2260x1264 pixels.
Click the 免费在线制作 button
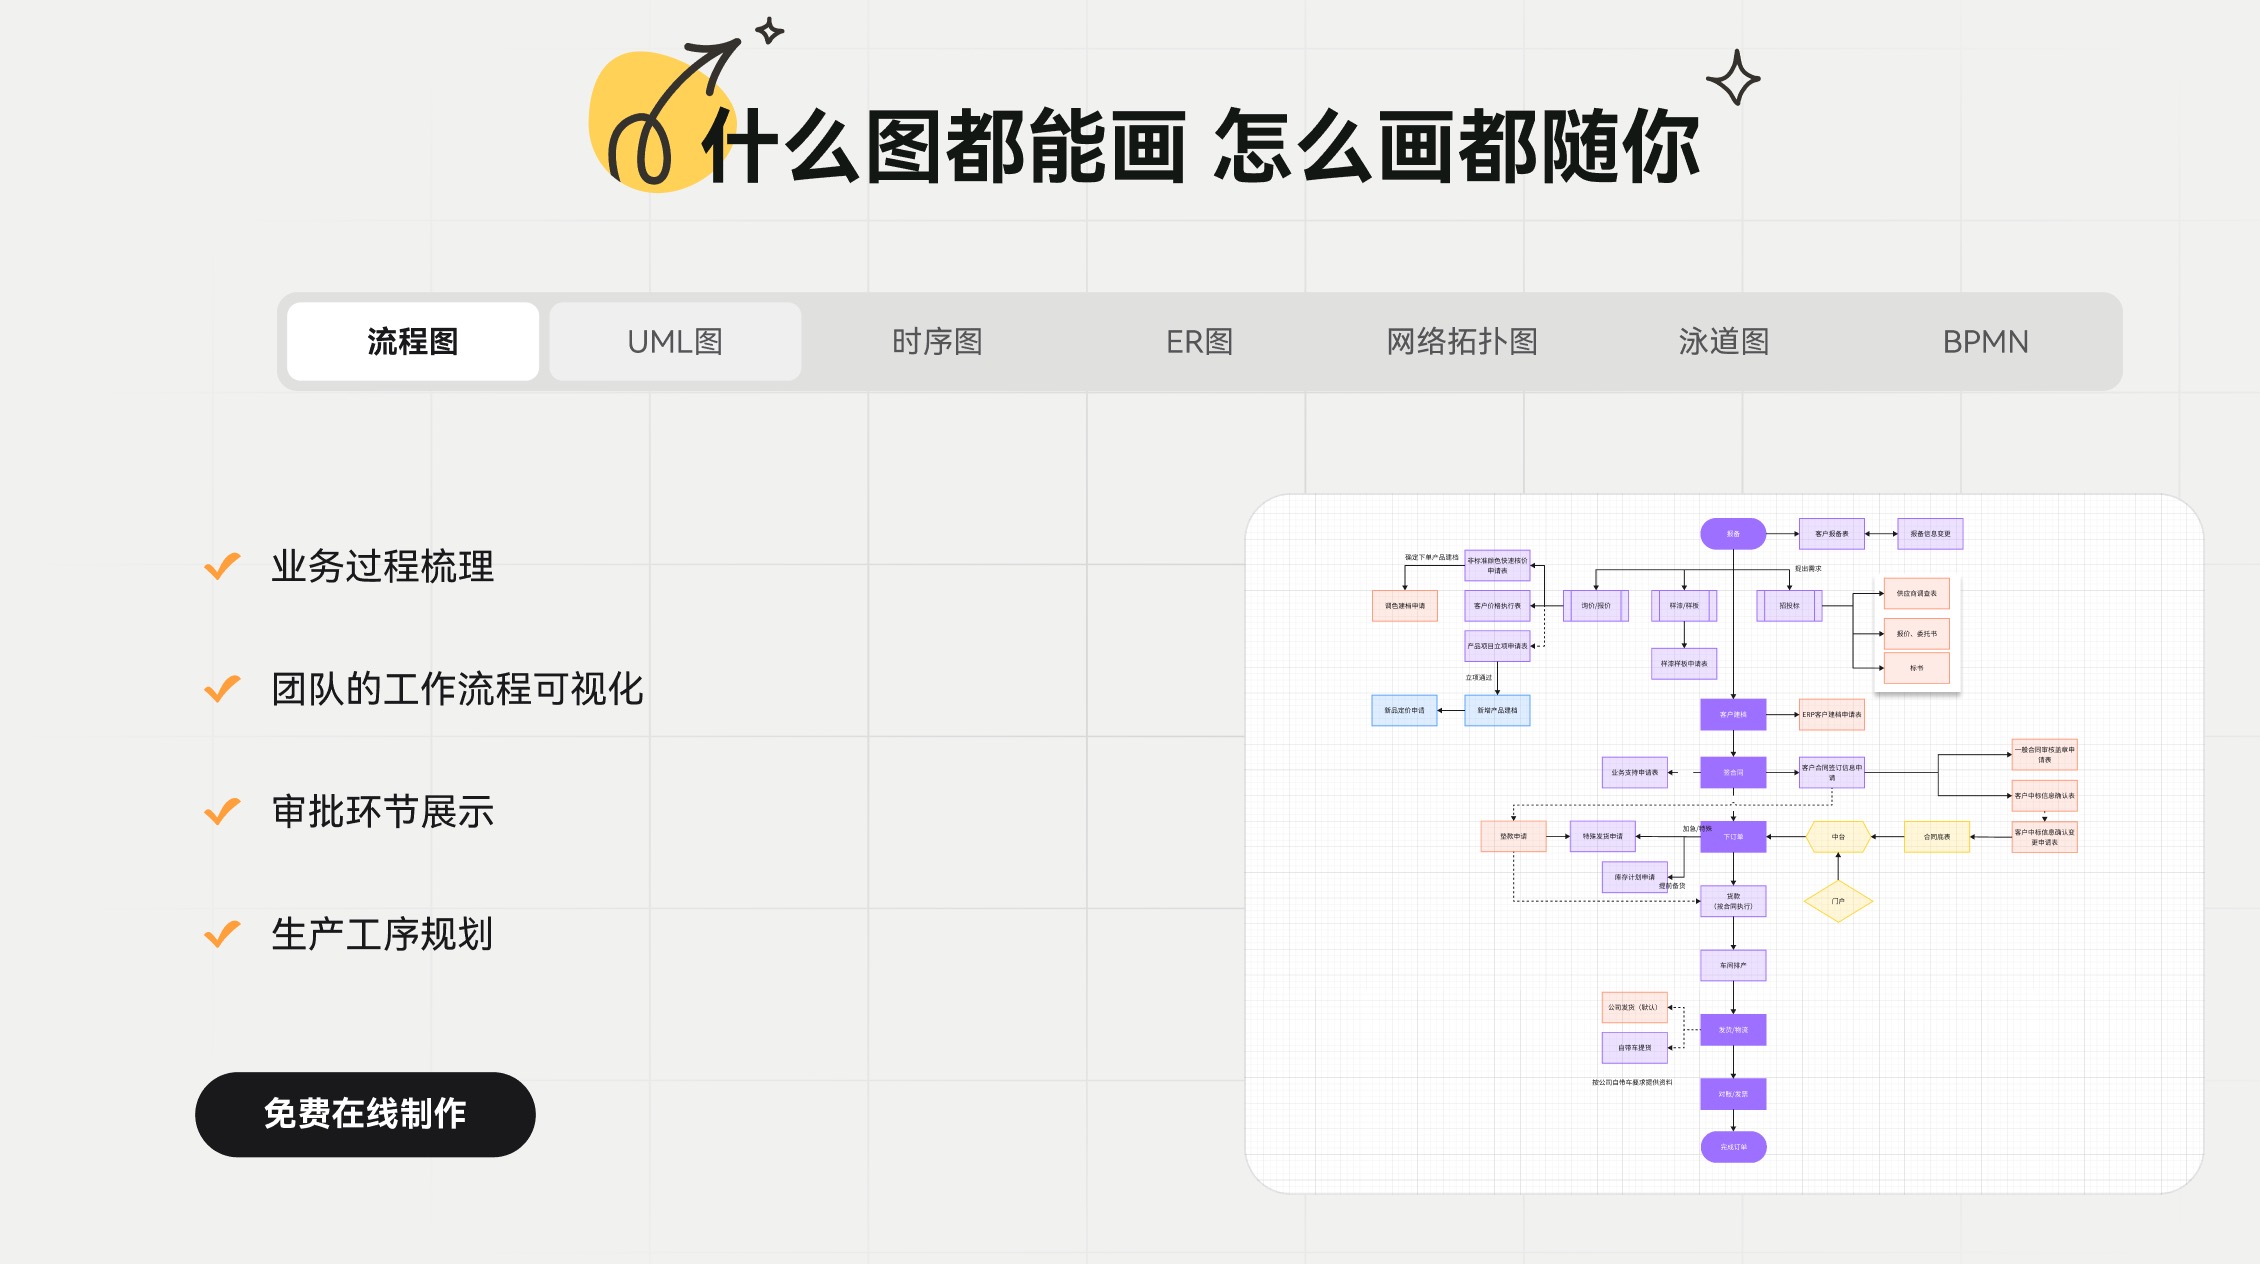pyautogui.click(x=365, y=1114)
